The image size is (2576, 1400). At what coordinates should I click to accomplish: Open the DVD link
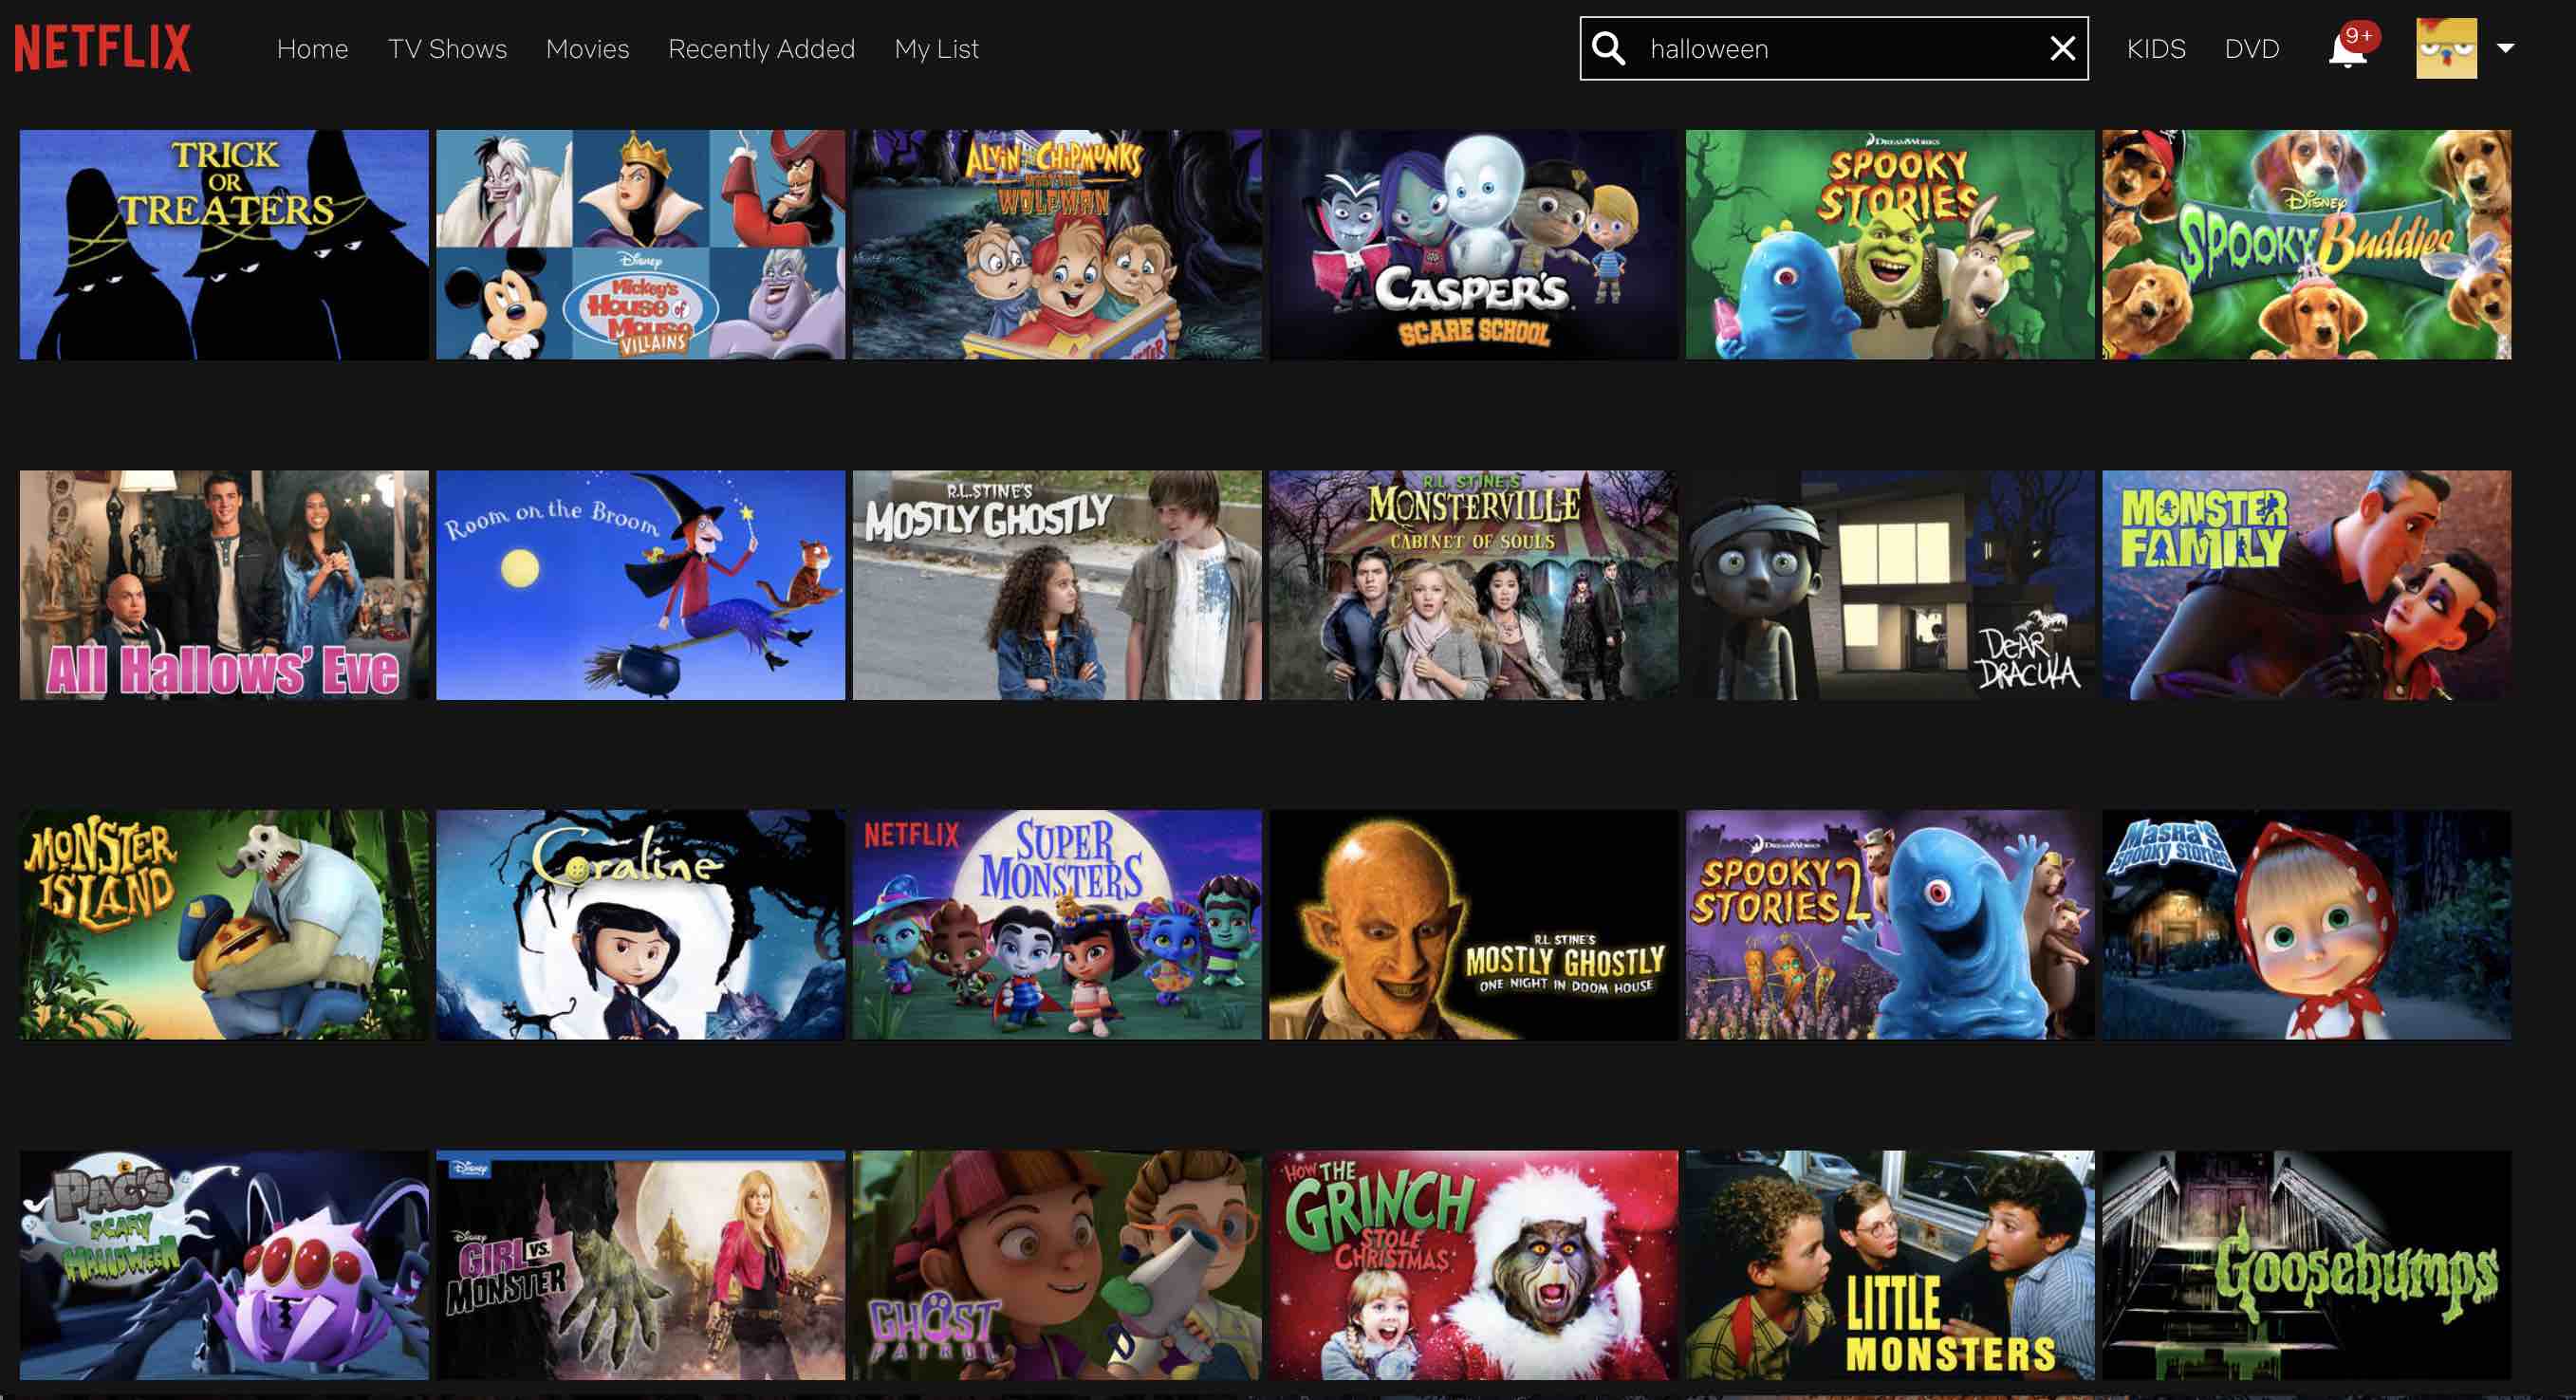point(2251,49)
